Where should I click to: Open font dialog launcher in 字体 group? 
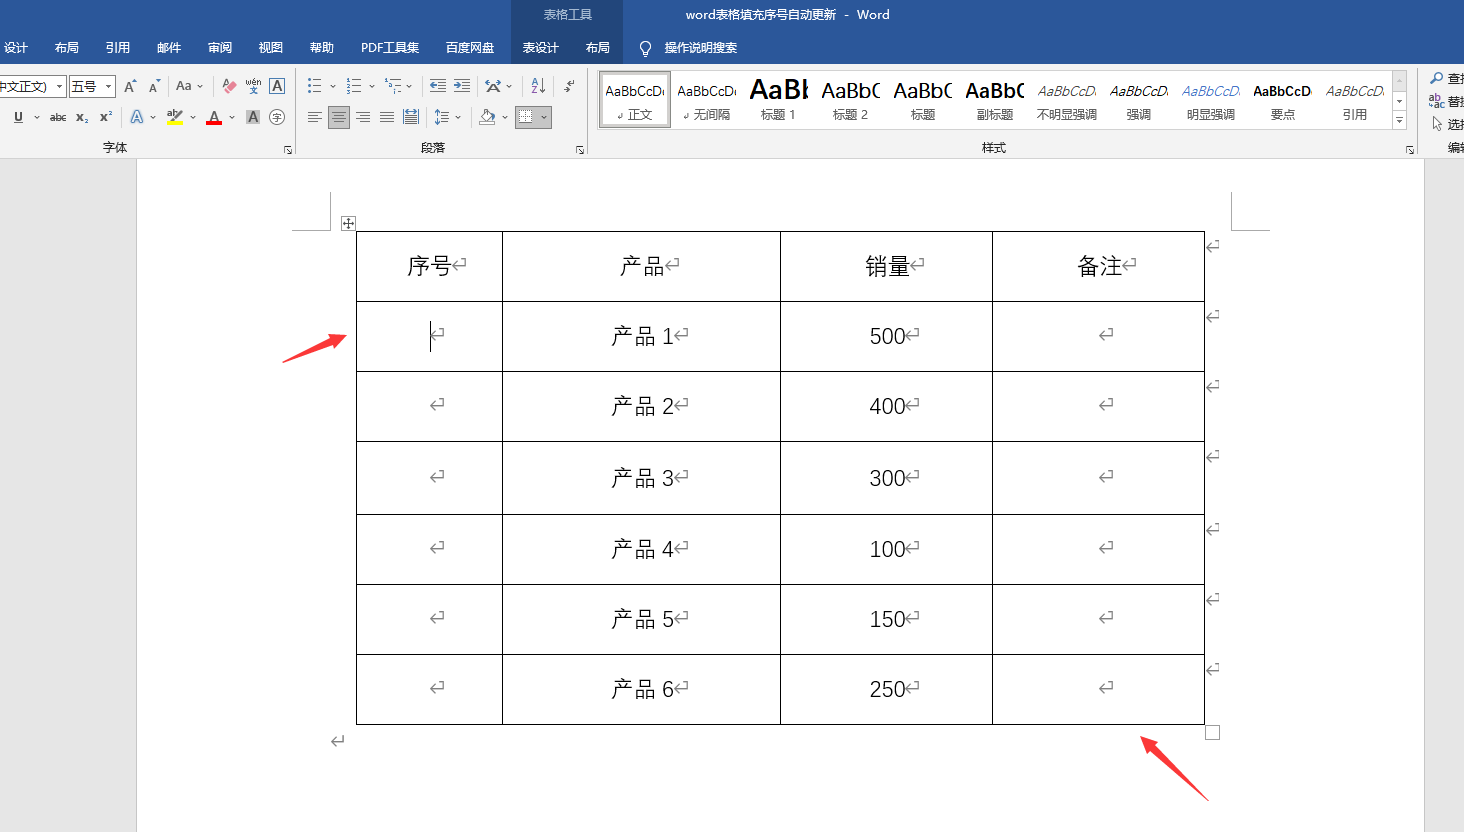288,150
